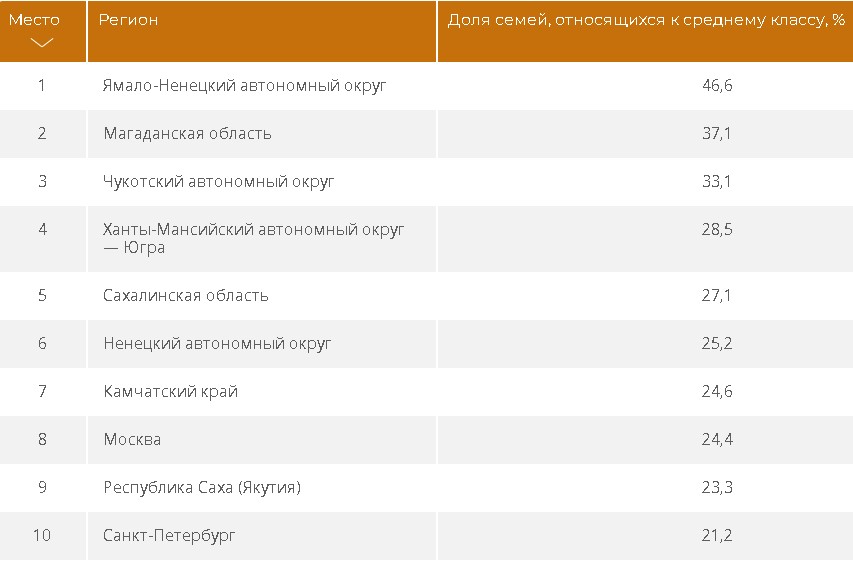The height and width of the screenshot is (567, 853).
Task: Click Республика Саха (Якутия) entry
Action: (202, 488)
